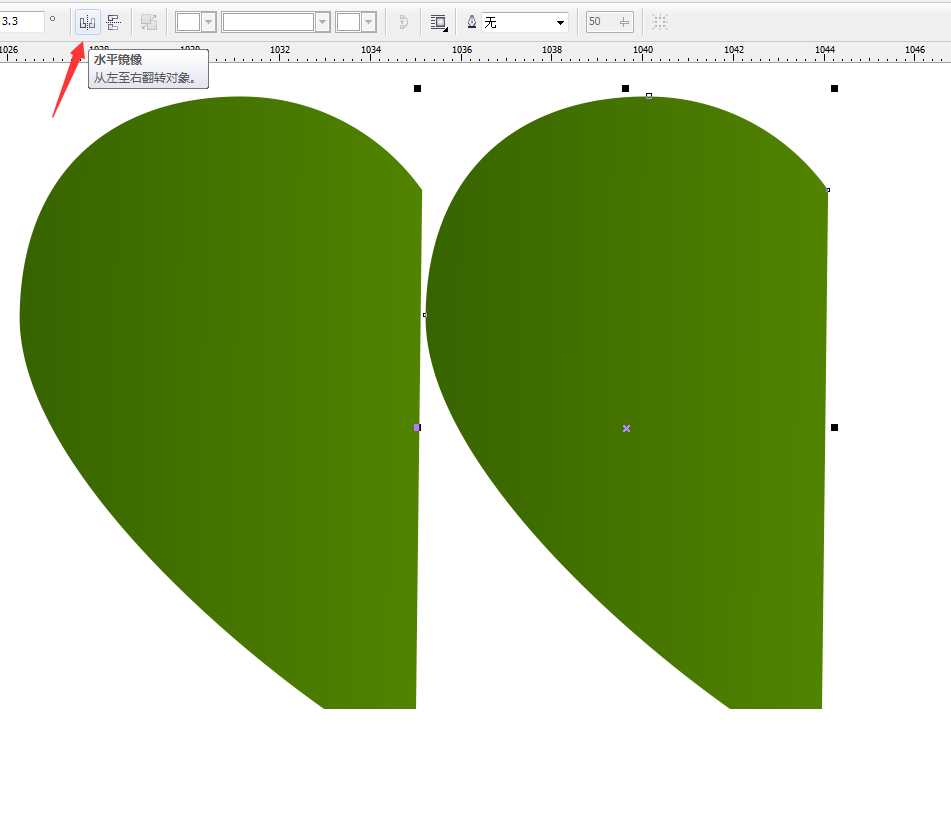Click the selection's center X marker
This screenshot has width=951, height=814.
pyautogui.click(x=626, y=428)
